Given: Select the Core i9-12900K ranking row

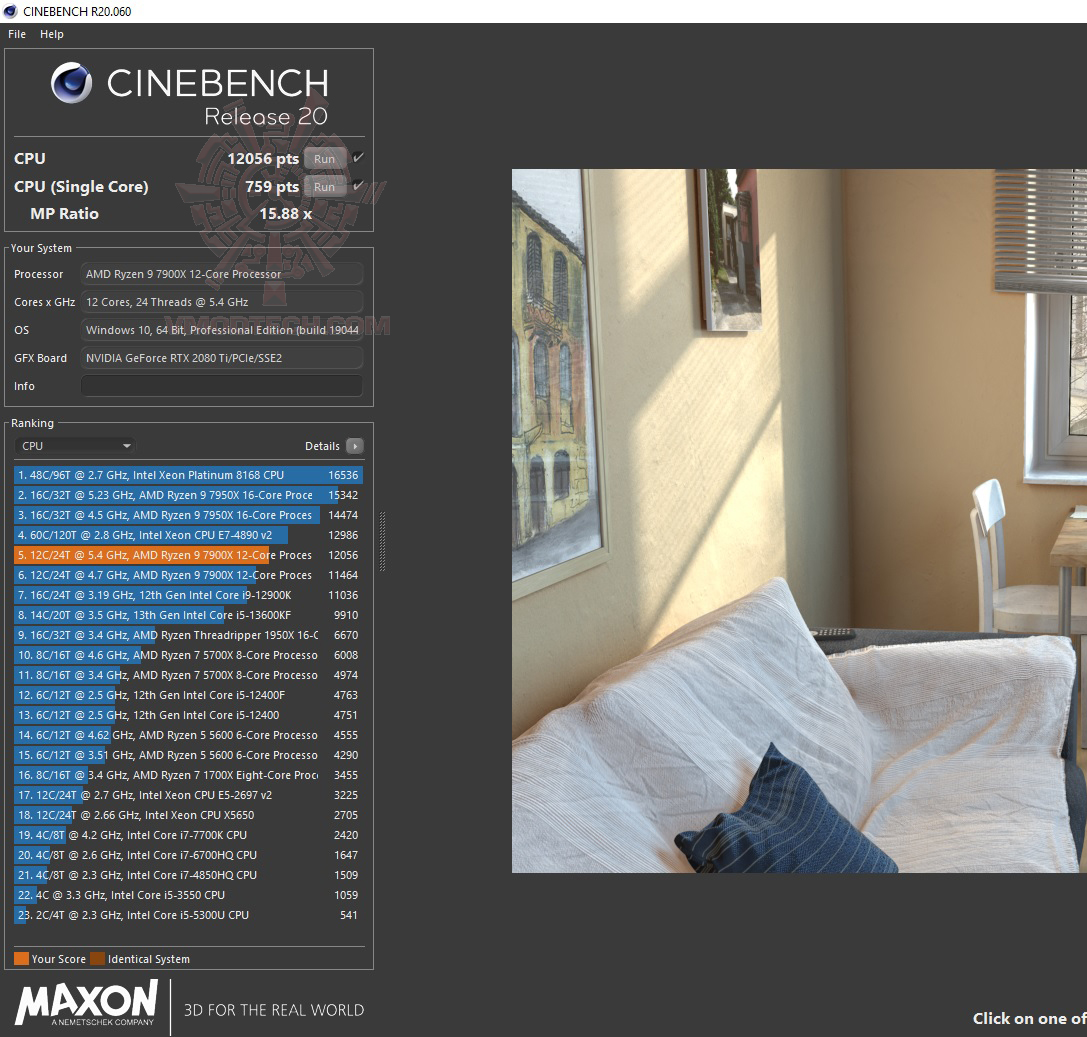Looking at the screenshot, I should pyautogui.click(x=188, y=595).
